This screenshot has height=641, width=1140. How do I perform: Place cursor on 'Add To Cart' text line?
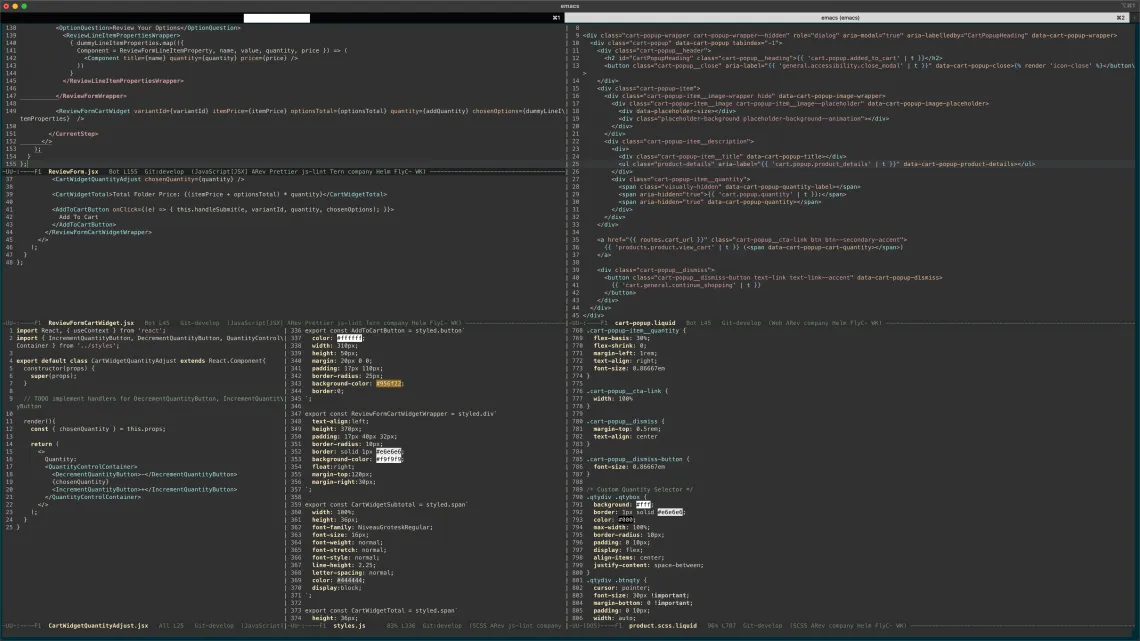(79, 217)
